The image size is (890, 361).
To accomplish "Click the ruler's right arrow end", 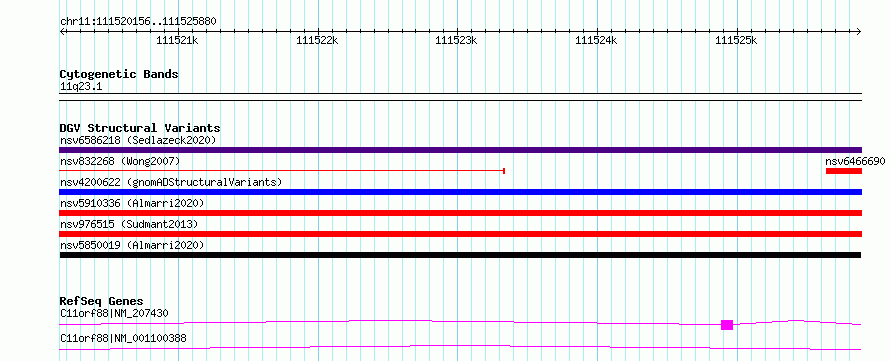I will tap(859, 31).
